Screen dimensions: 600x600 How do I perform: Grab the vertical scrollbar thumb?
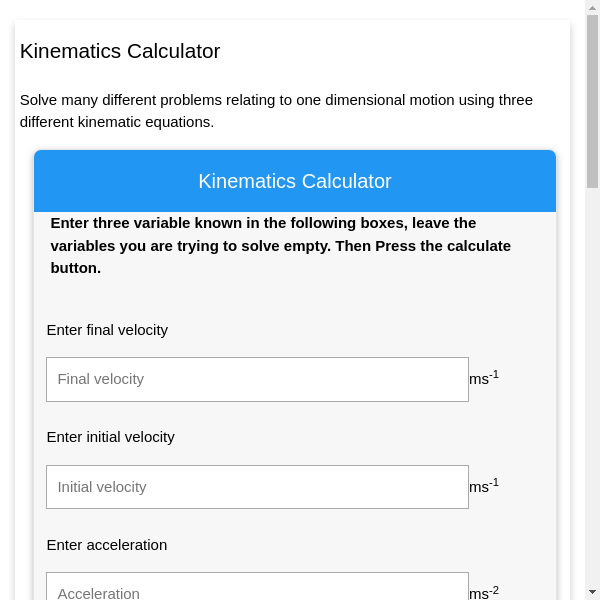(x=592, y=100)
